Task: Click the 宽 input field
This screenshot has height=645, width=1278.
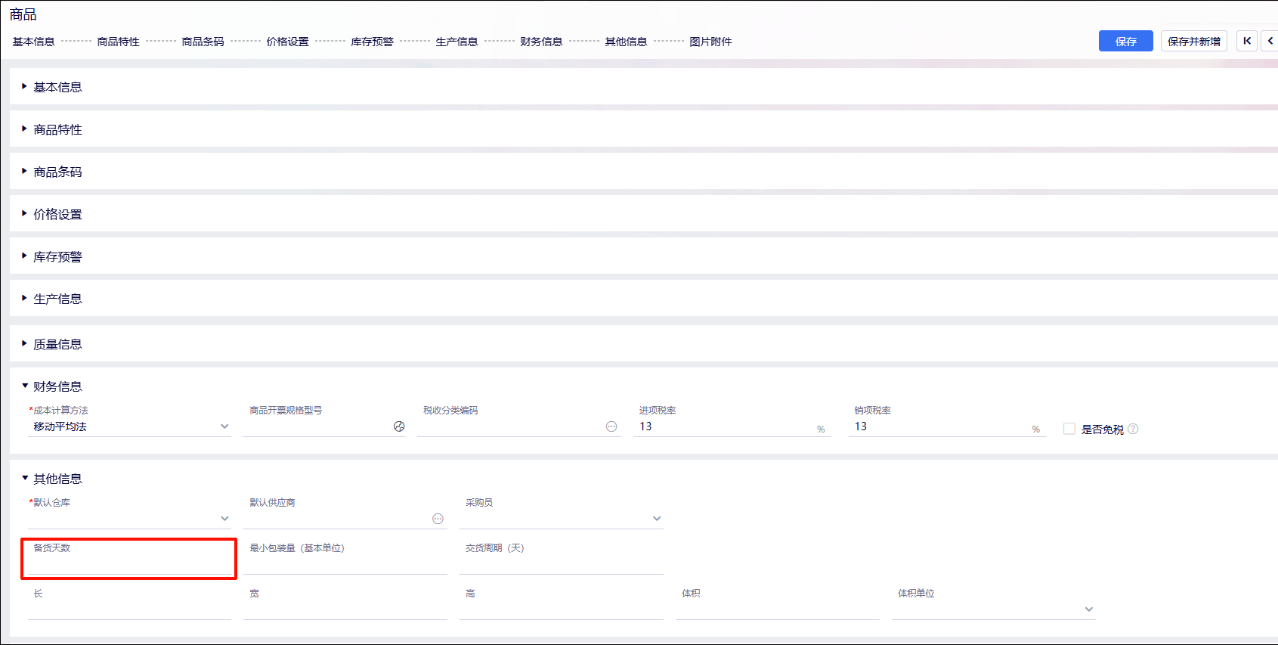Action: (346, 610)
